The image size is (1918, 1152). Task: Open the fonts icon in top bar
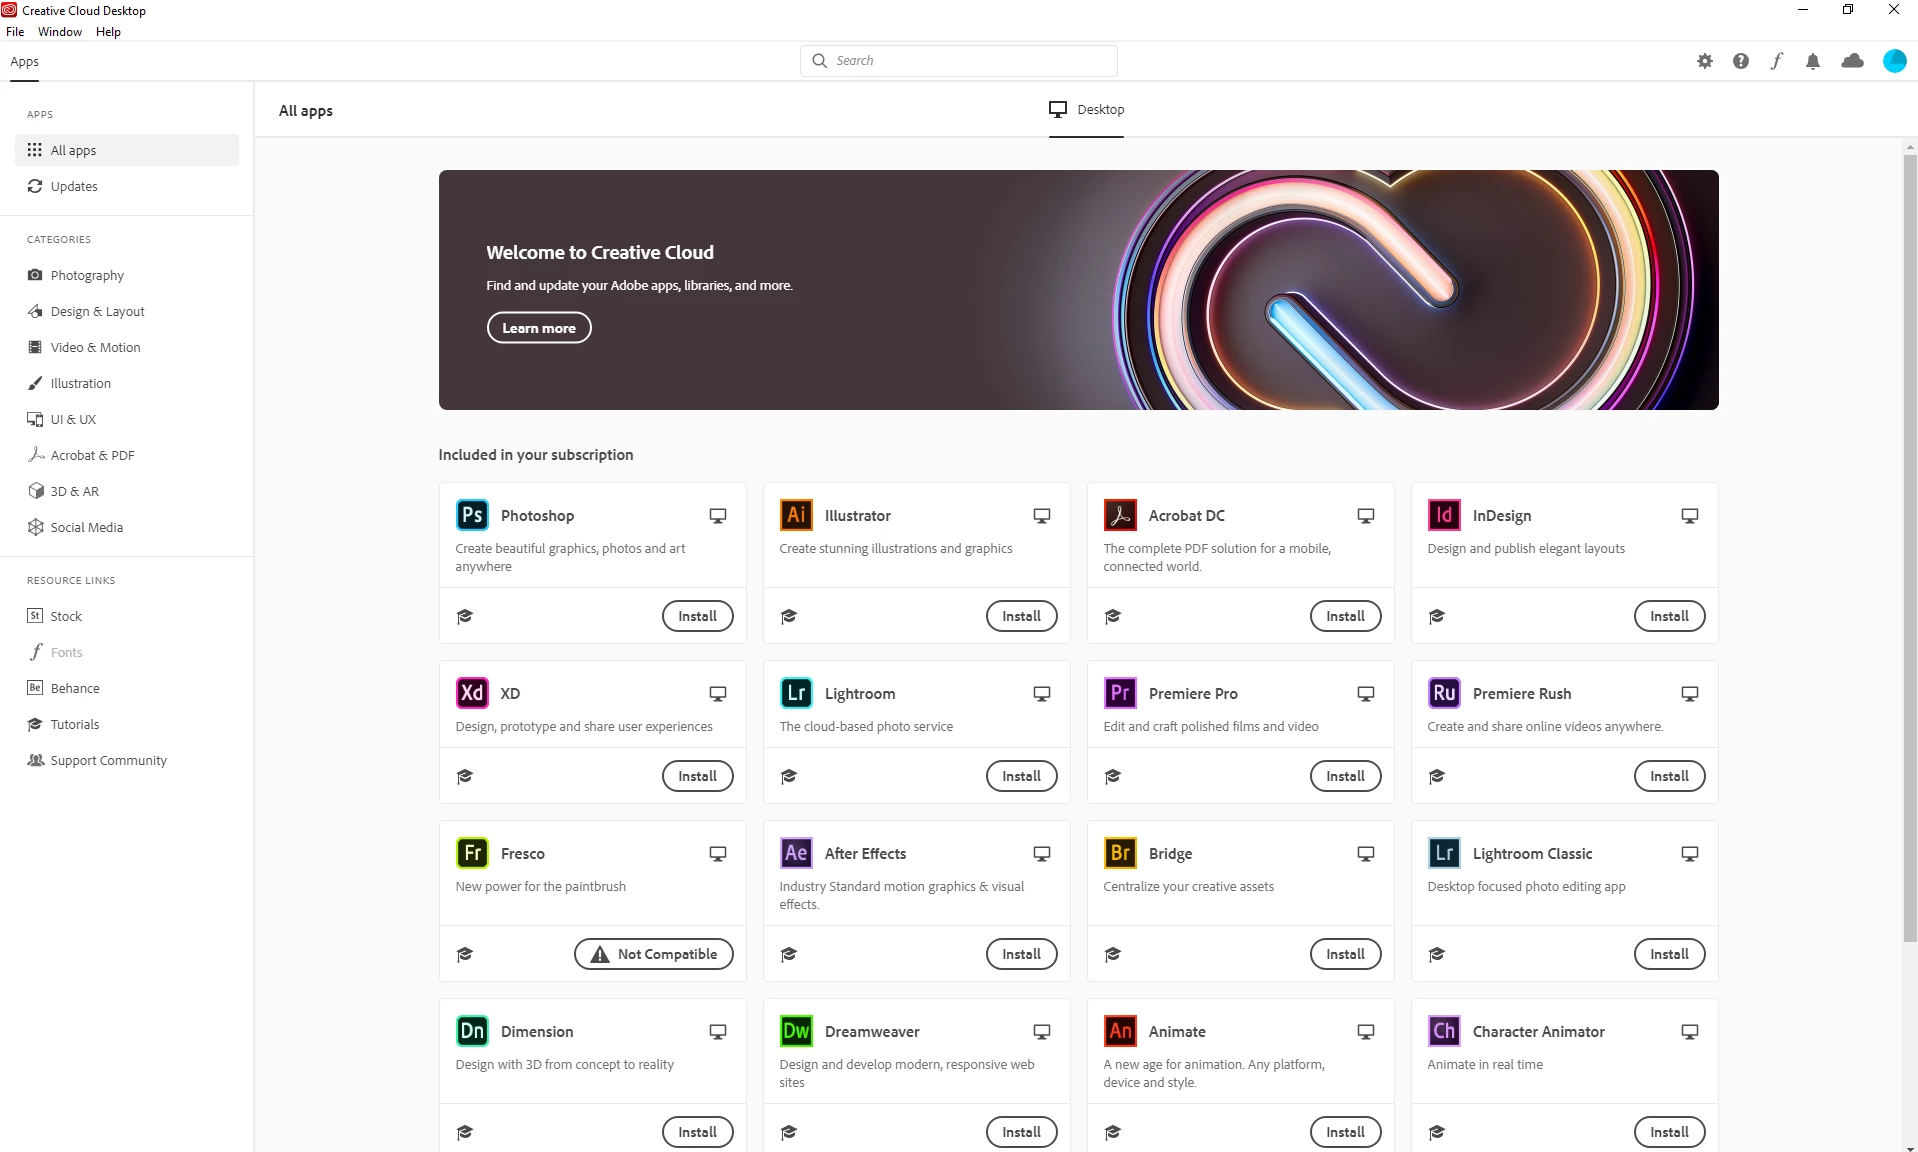[x=1777, y=61]
